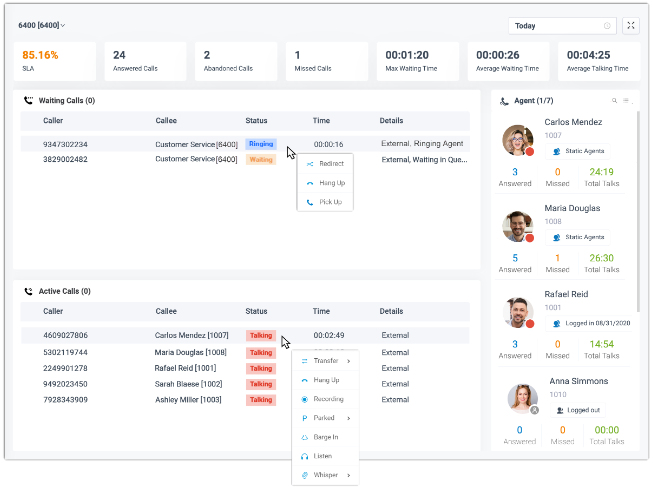The width and height of the screenshot is (653, 488).
Task: Click the fullscreen expand icon
Action: click(630, 26)
